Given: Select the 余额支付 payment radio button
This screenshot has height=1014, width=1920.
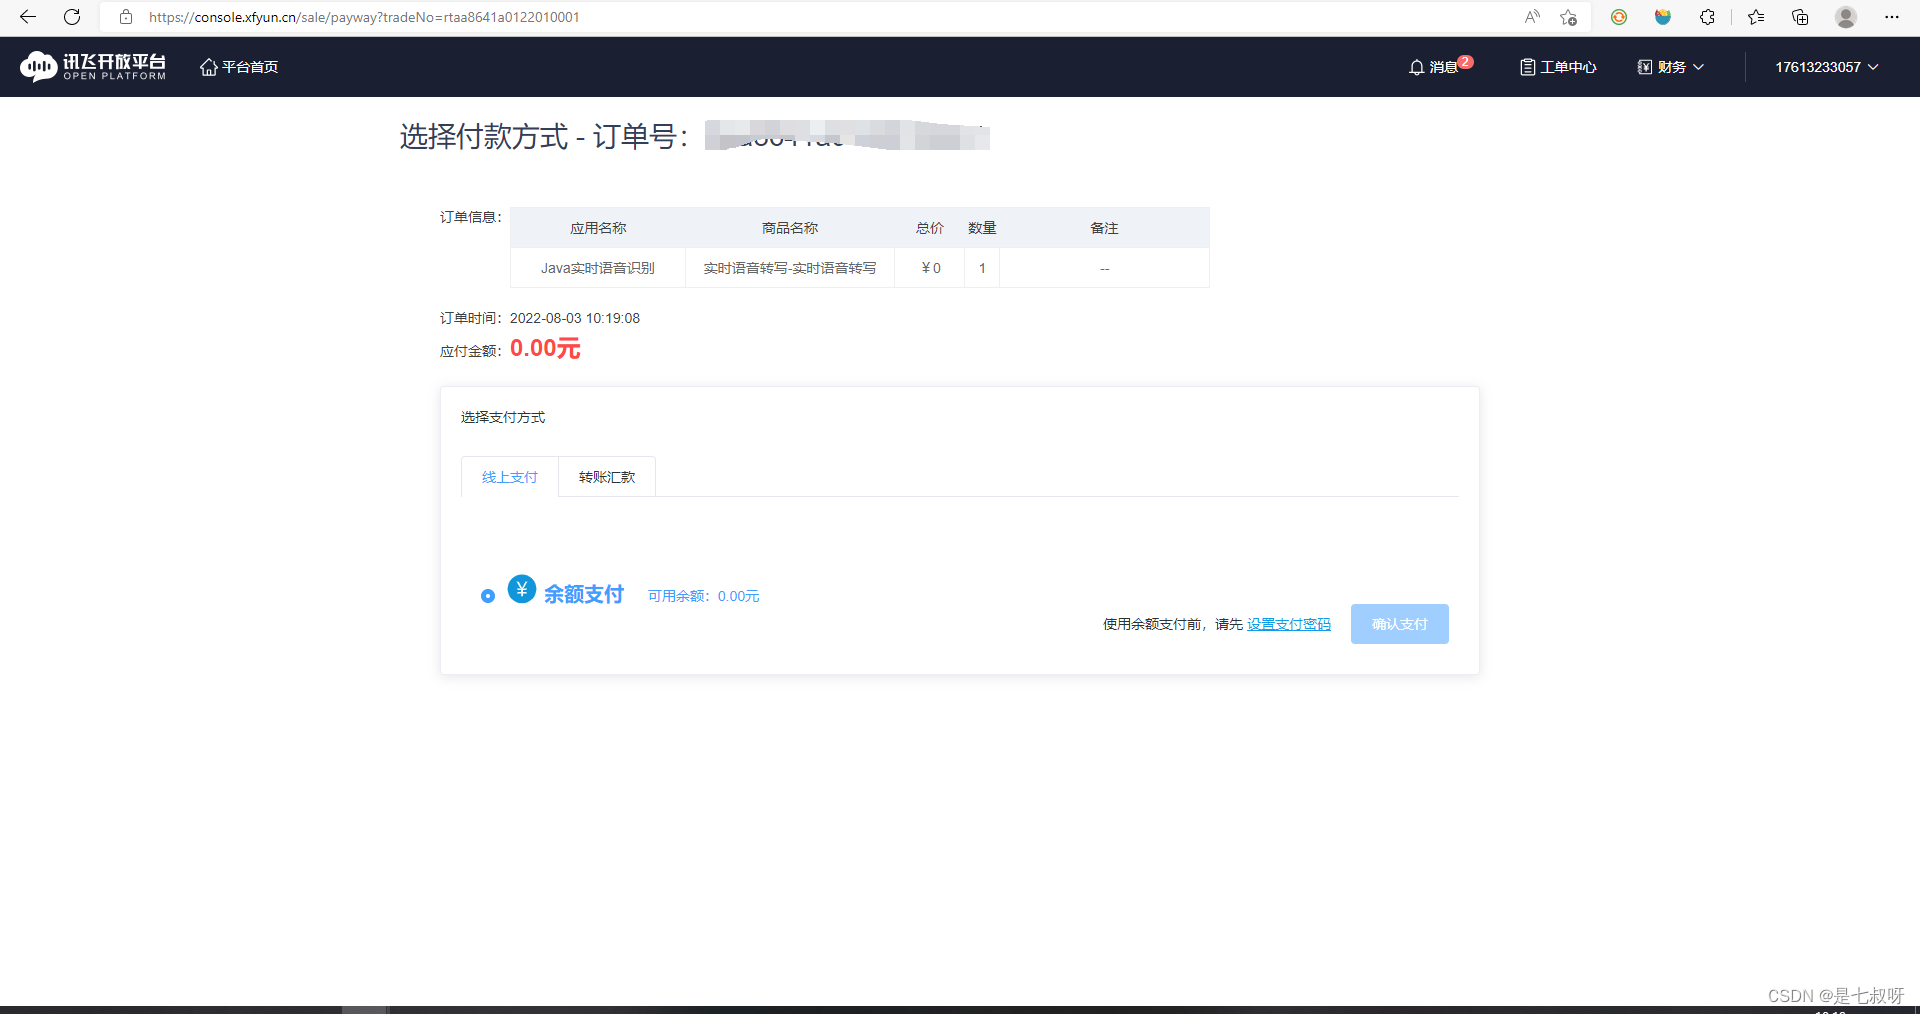Looking at the screenshot, I should coord(487,596).
